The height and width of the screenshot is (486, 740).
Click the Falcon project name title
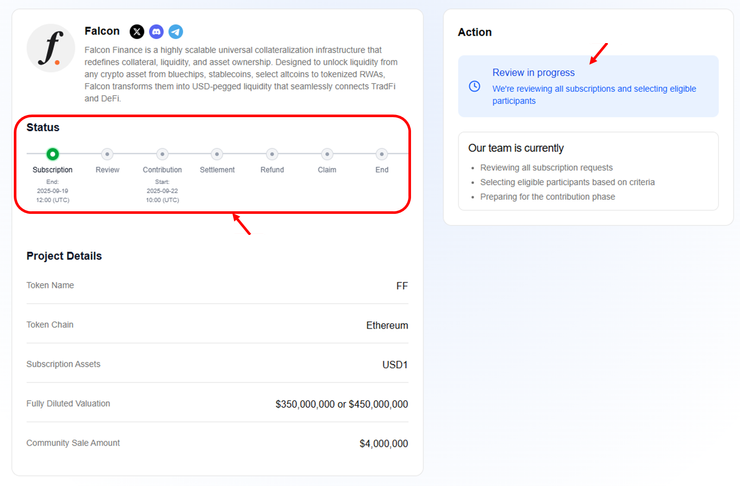pyautogui.click(x=102, y=32)
